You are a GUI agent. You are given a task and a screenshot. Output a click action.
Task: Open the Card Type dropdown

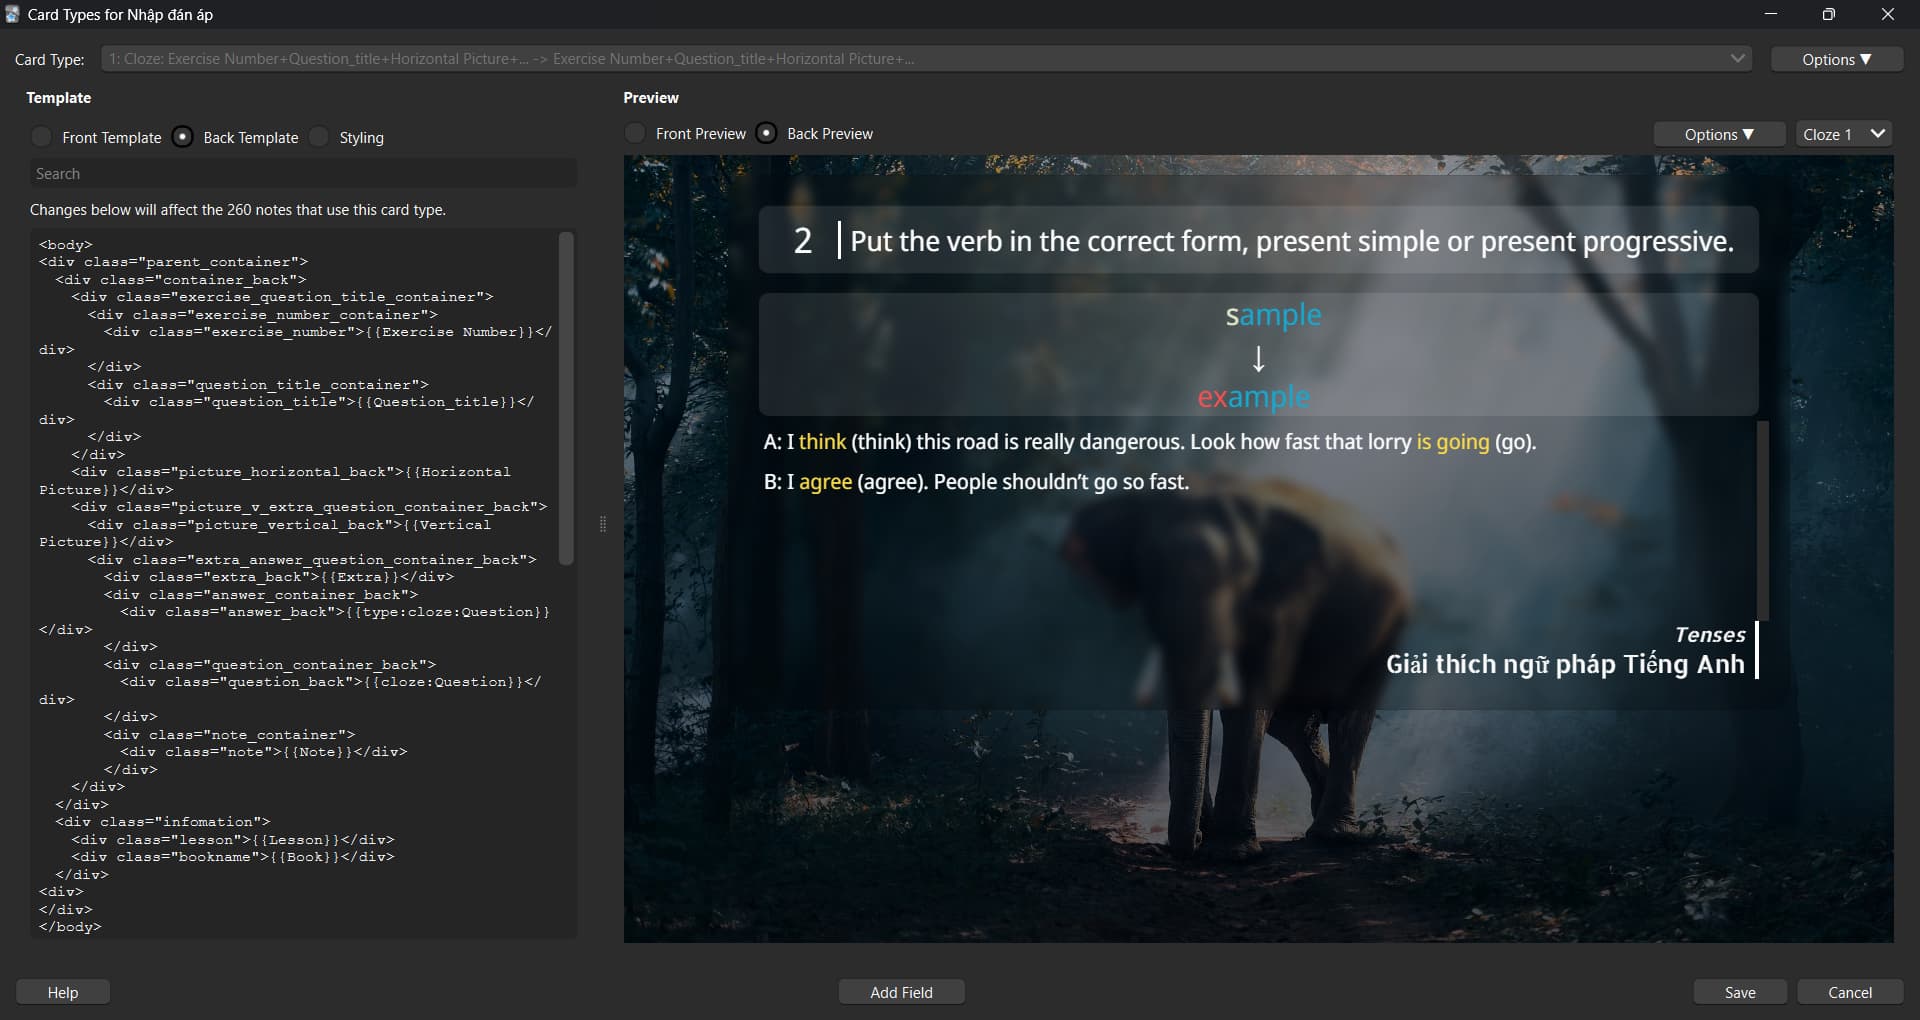[926, 59]
